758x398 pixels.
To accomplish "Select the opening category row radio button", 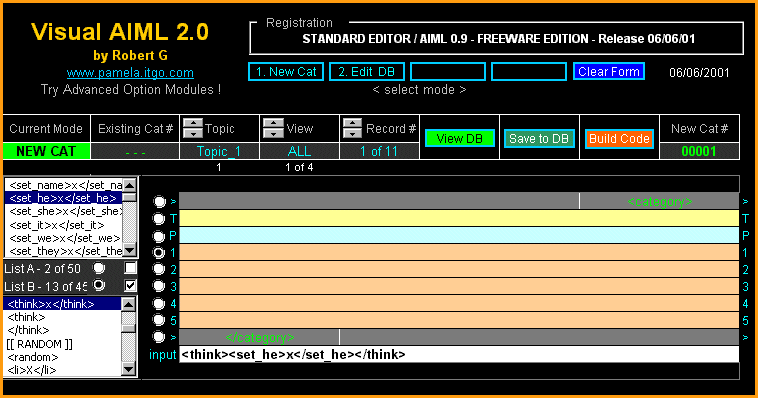I will click(159, 201).
